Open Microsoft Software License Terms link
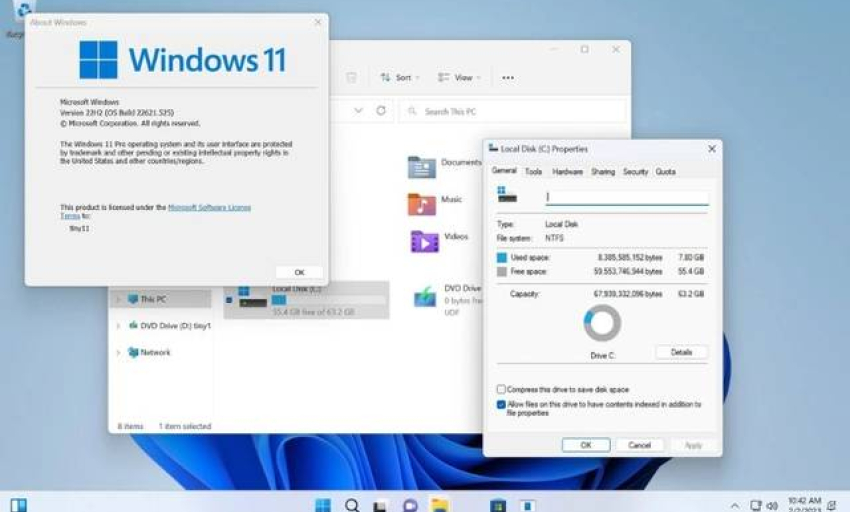 point(209,207)
